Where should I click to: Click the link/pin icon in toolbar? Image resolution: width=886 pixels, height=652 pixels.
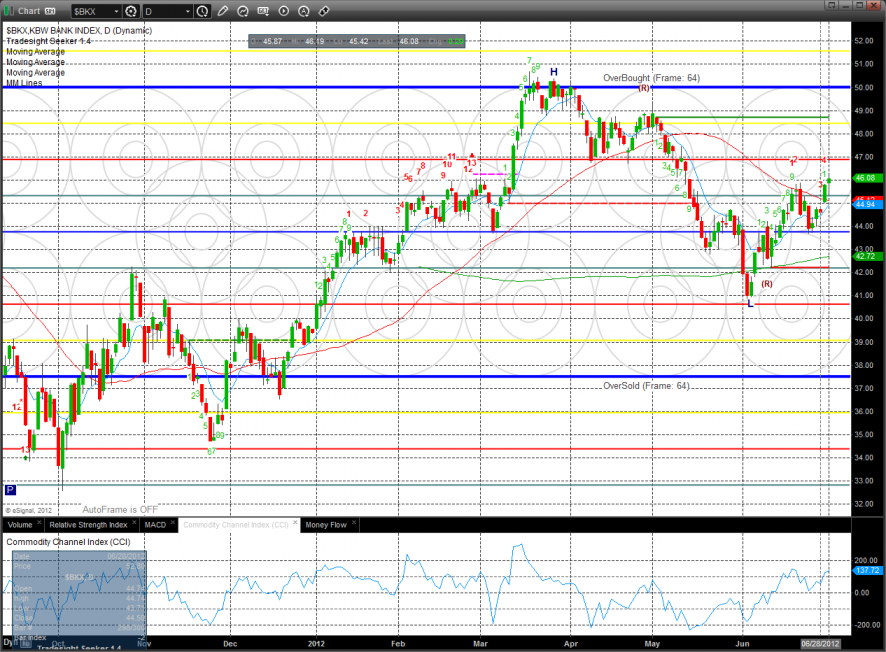click(324, 12)
